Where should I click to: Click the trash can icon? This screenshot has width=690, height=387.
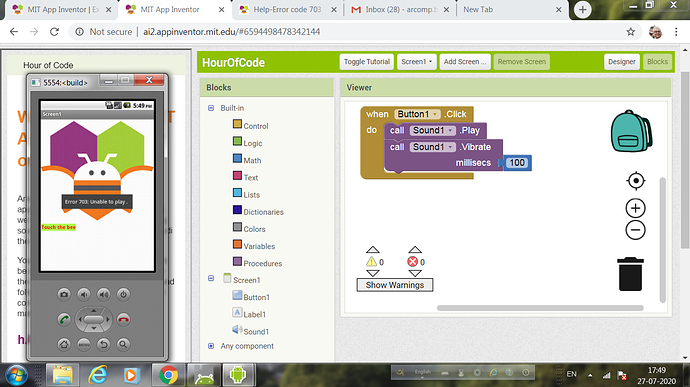coord(631,274)
